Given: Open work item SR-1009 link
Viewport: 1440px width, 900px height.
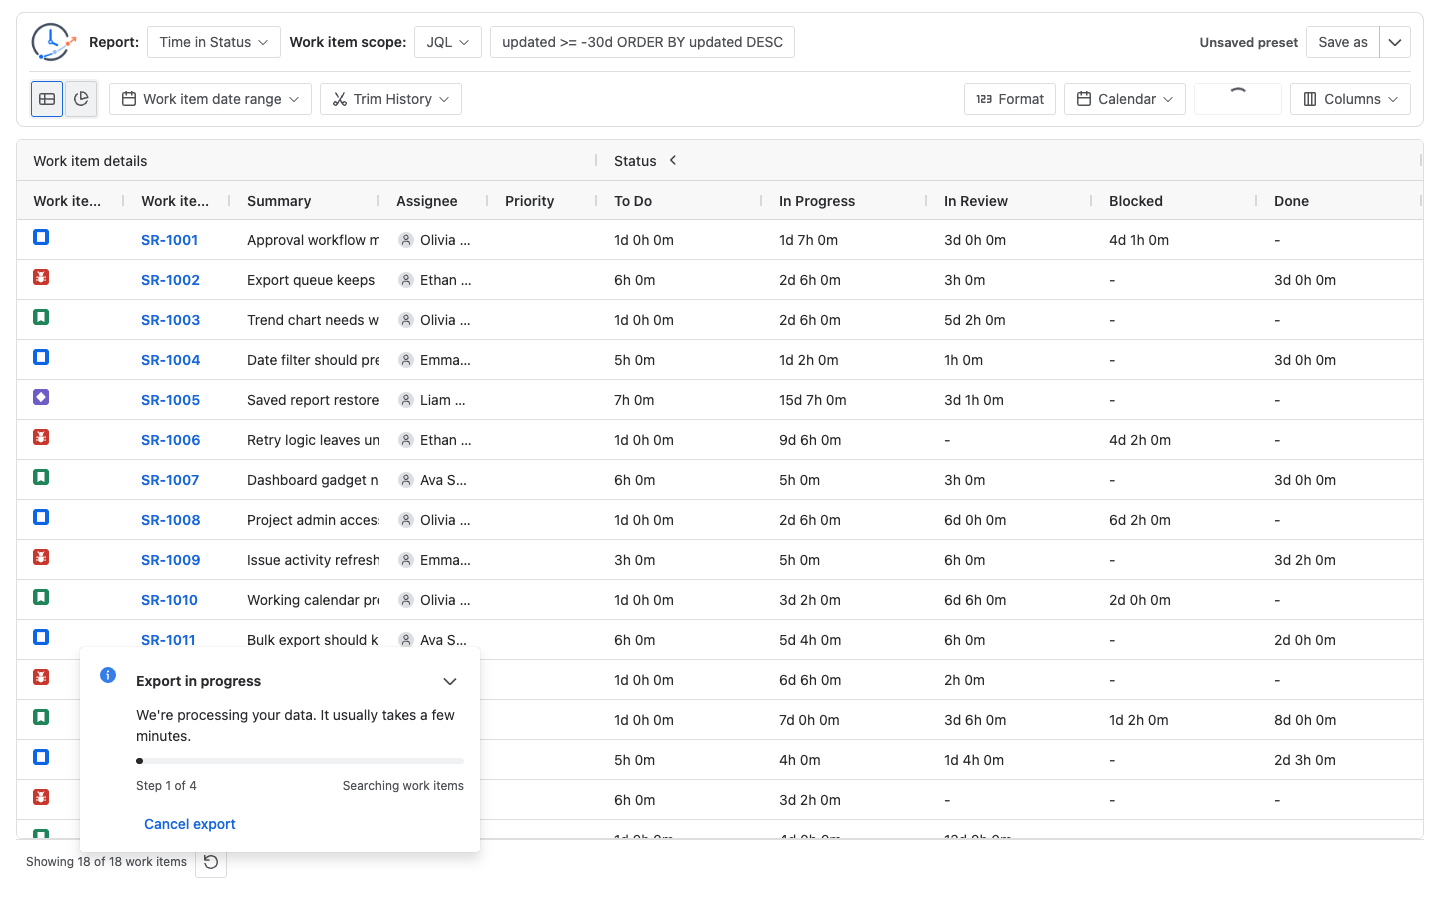Looking at the screenshot, I should pyautogui.click(x=170, y=560).
